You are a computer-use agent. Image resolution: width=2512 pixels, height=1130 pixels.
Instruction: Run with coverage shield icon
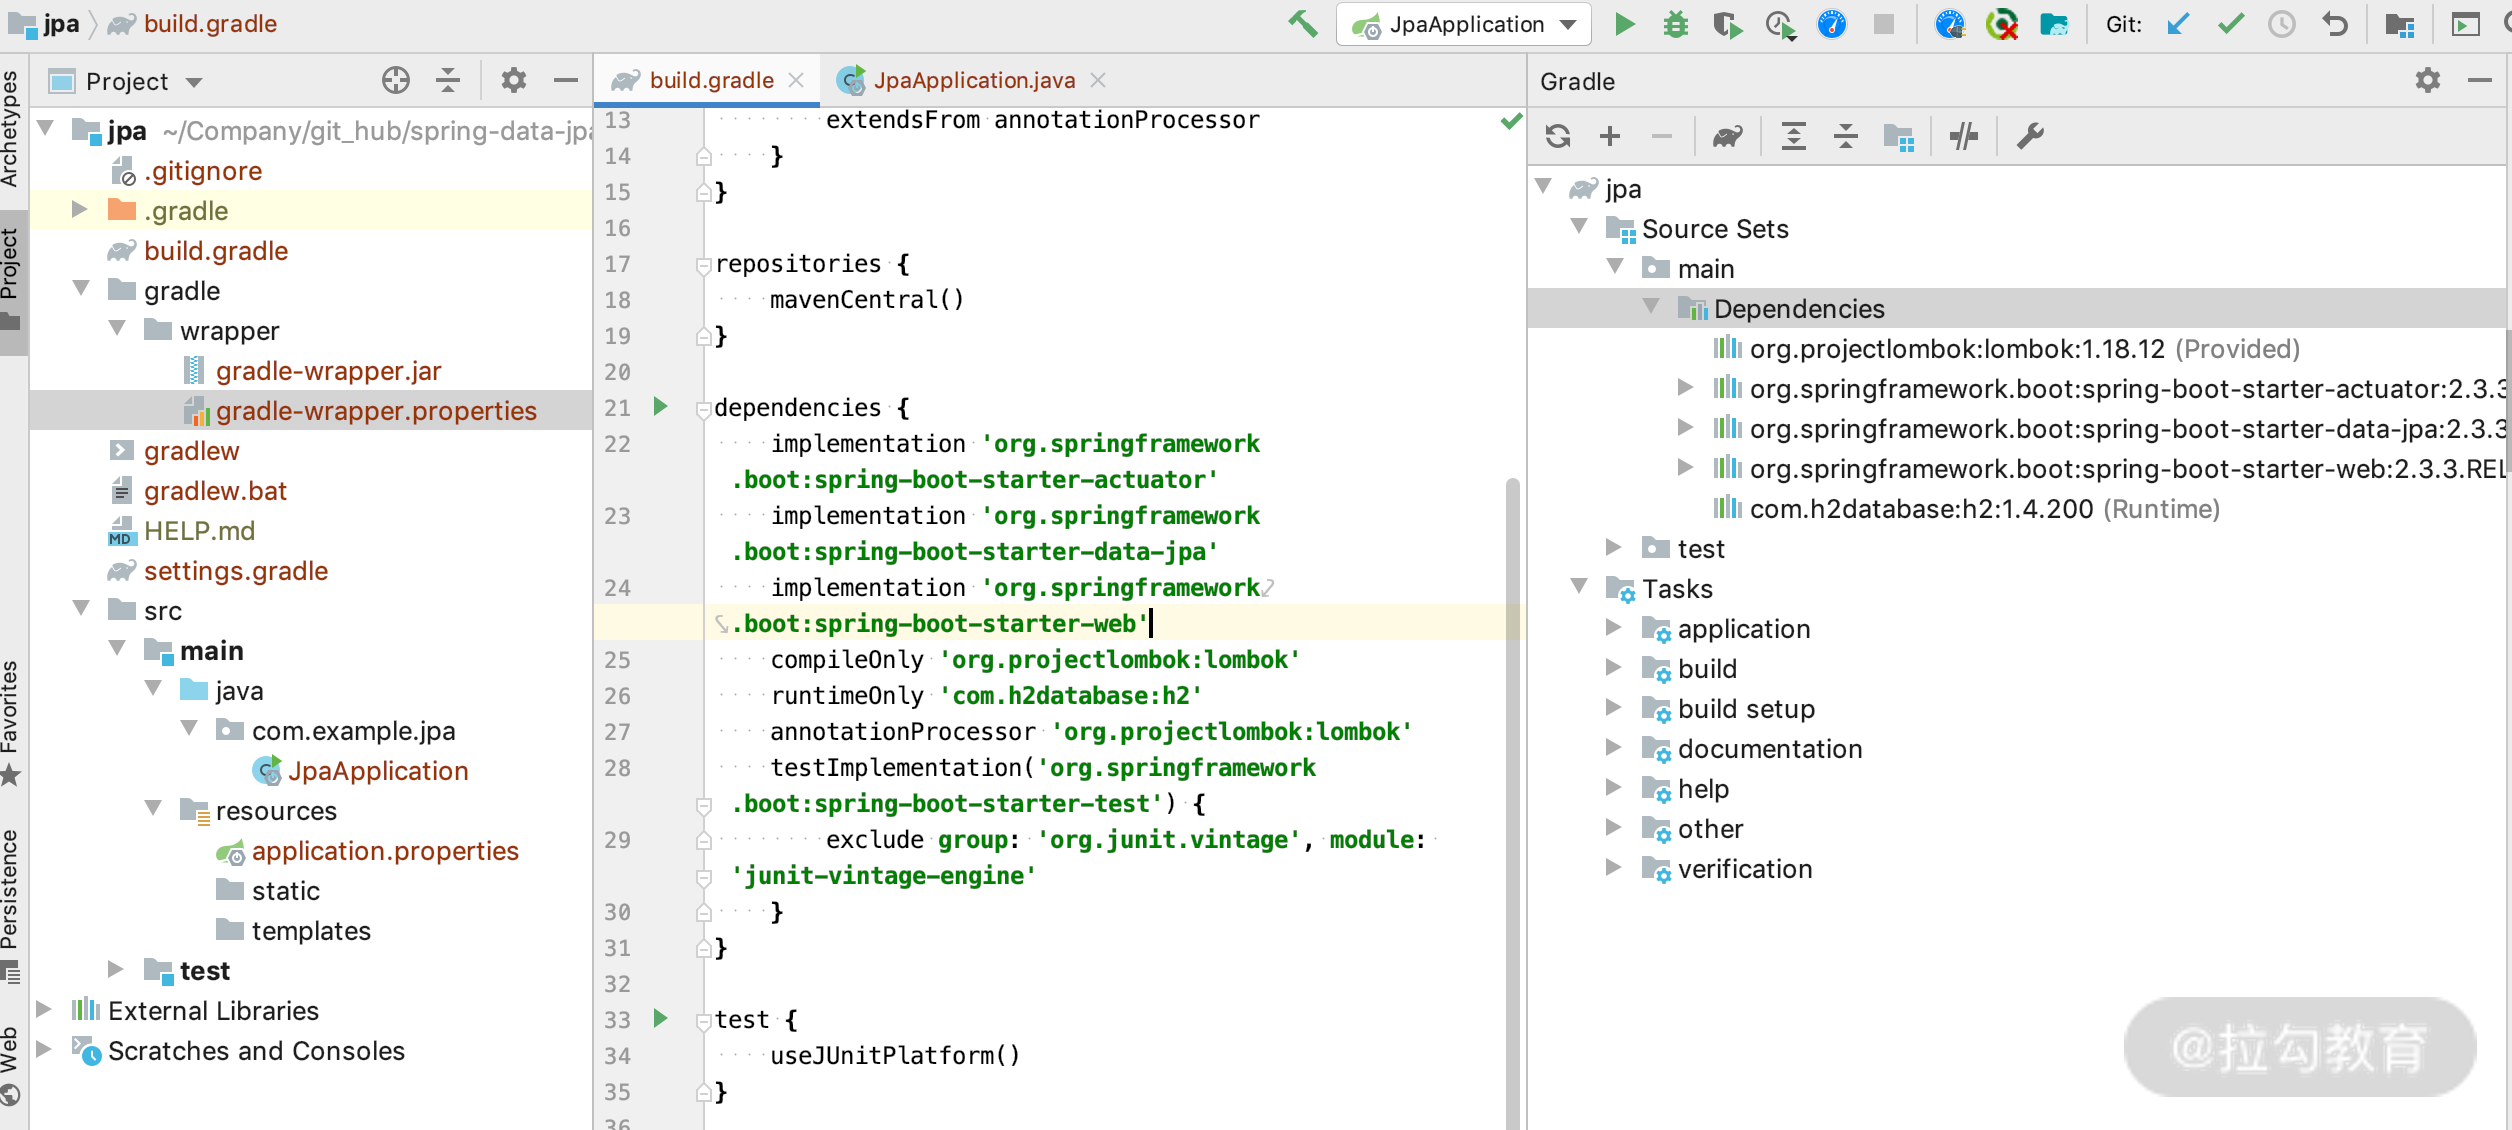(x=1727, y=24)
